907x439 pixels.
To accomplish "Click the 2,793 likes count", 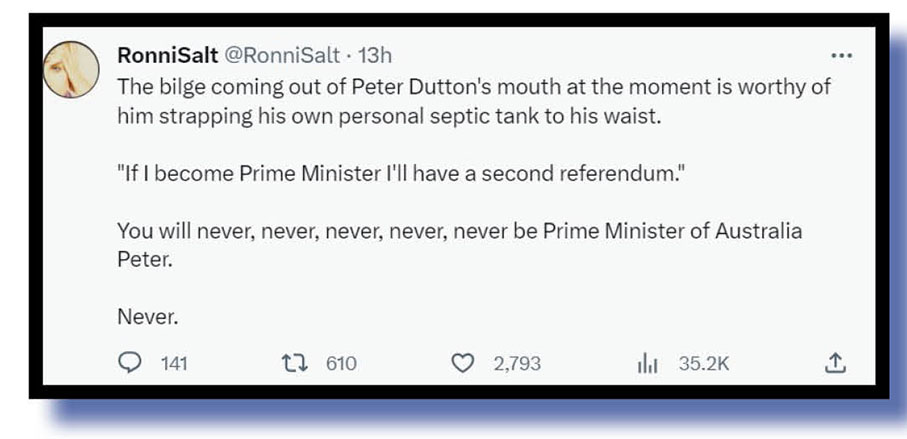I will coord(517,364).
